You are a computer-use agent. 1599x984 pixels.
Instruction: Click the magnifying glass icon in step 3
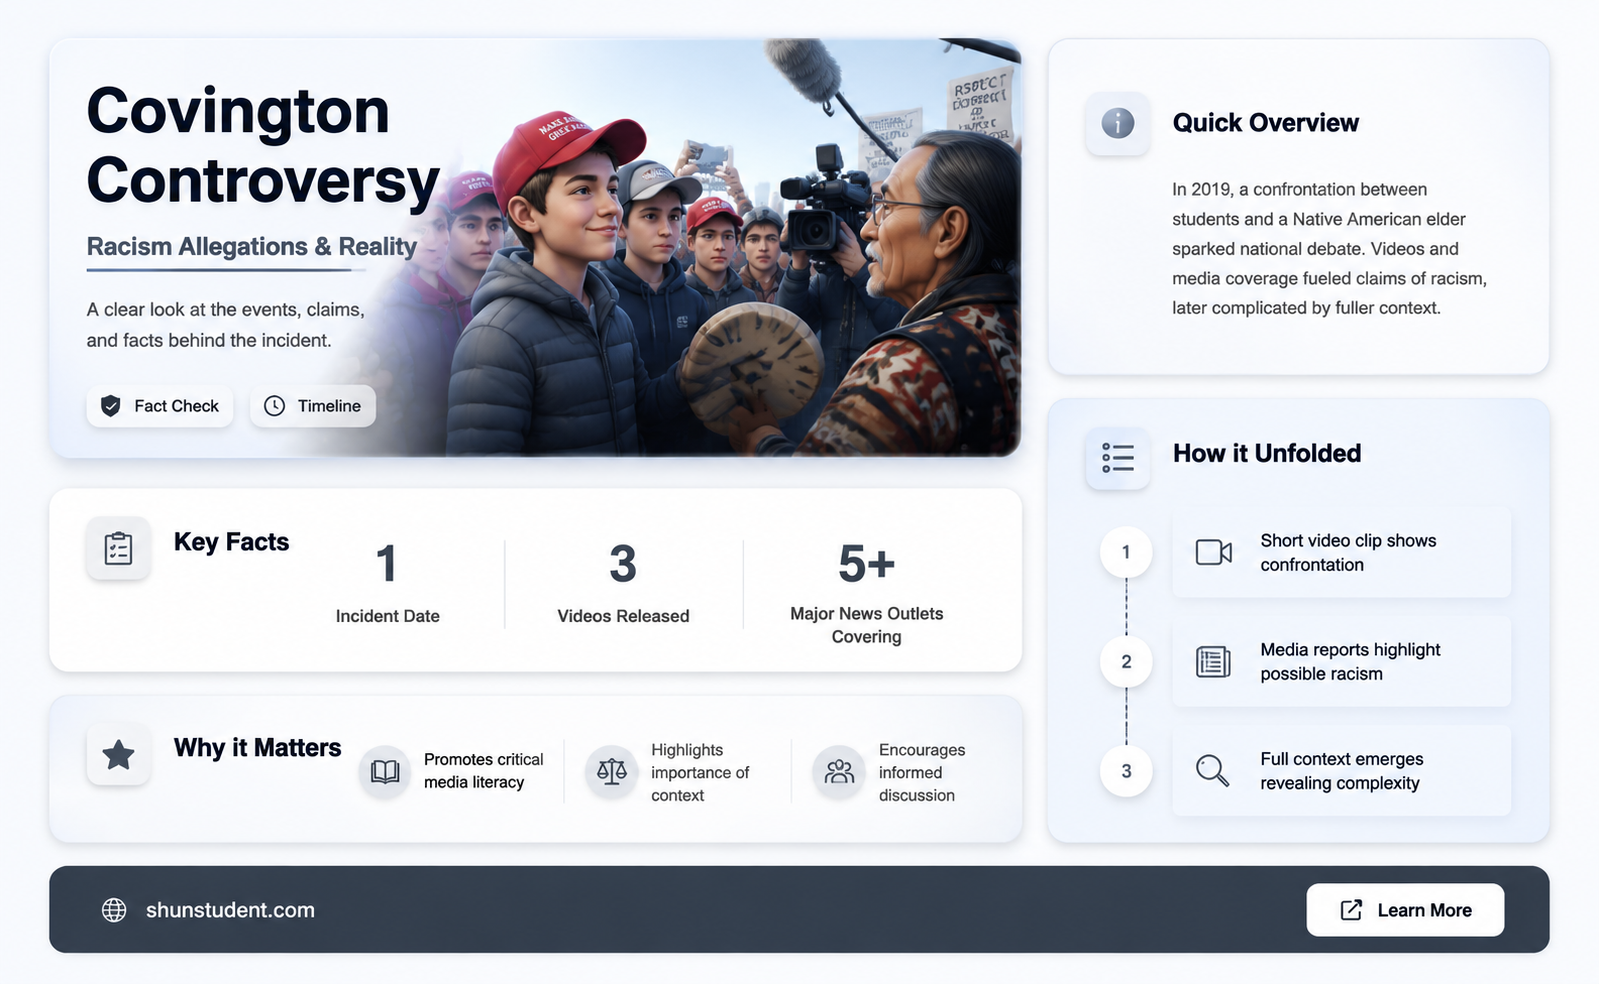tap(1213, 771)
